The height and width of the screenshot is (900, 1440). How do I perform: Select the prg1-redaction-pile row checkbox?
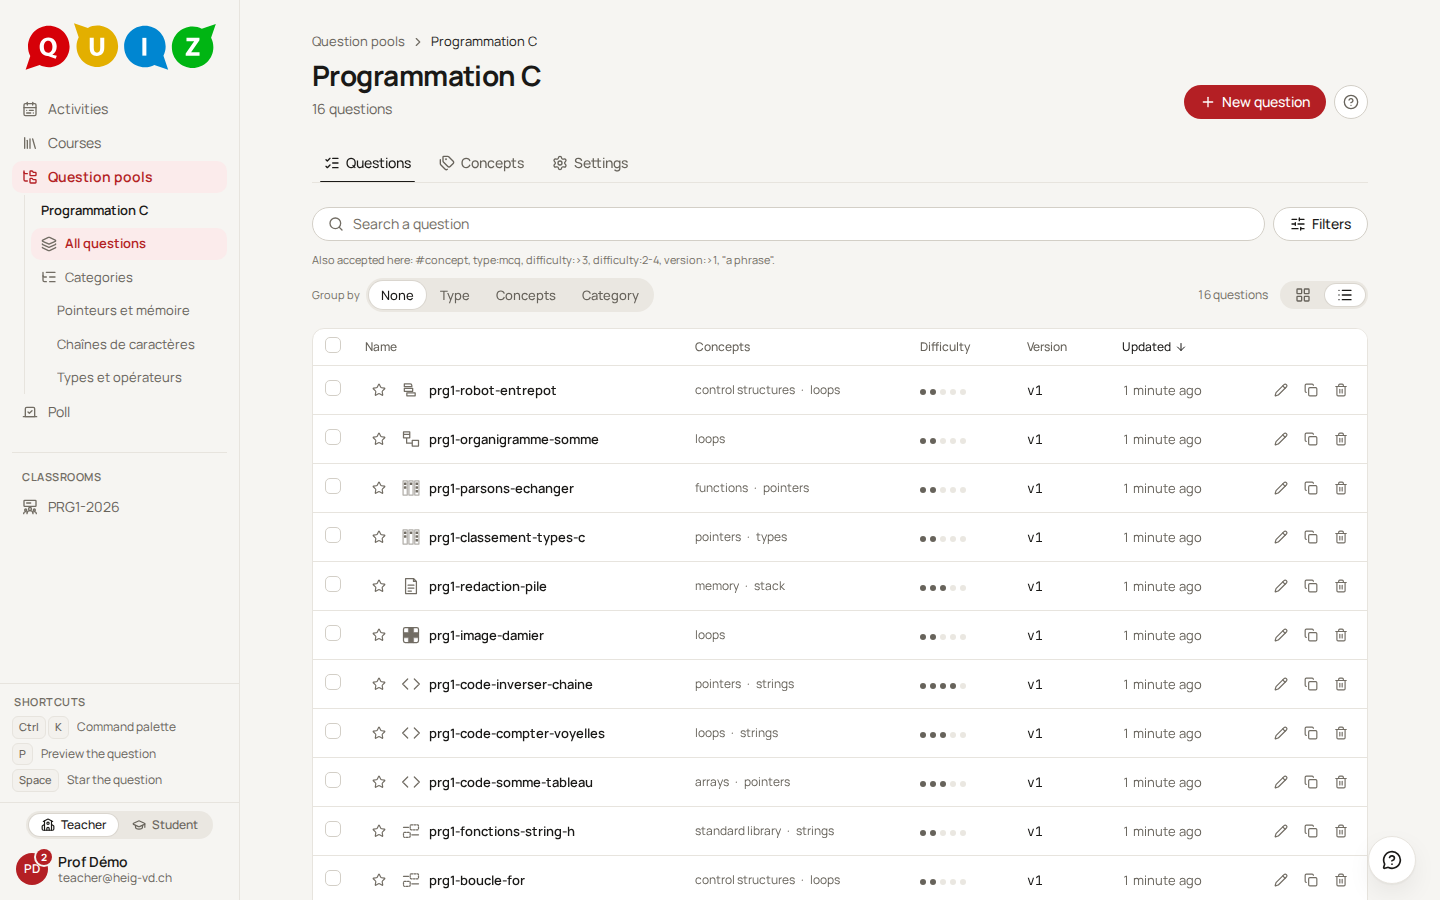point(333,584)
